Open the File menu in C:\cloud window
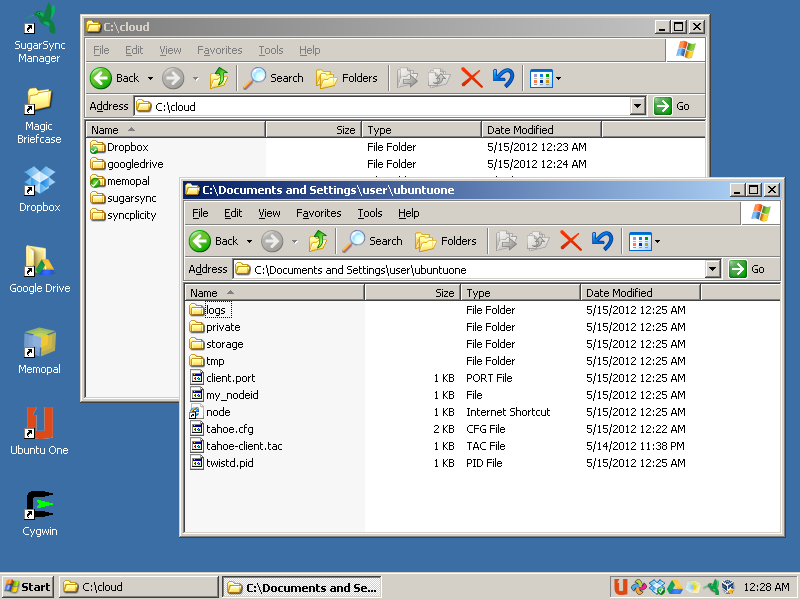This screenshot has height=600, width=800. [101, 51]
